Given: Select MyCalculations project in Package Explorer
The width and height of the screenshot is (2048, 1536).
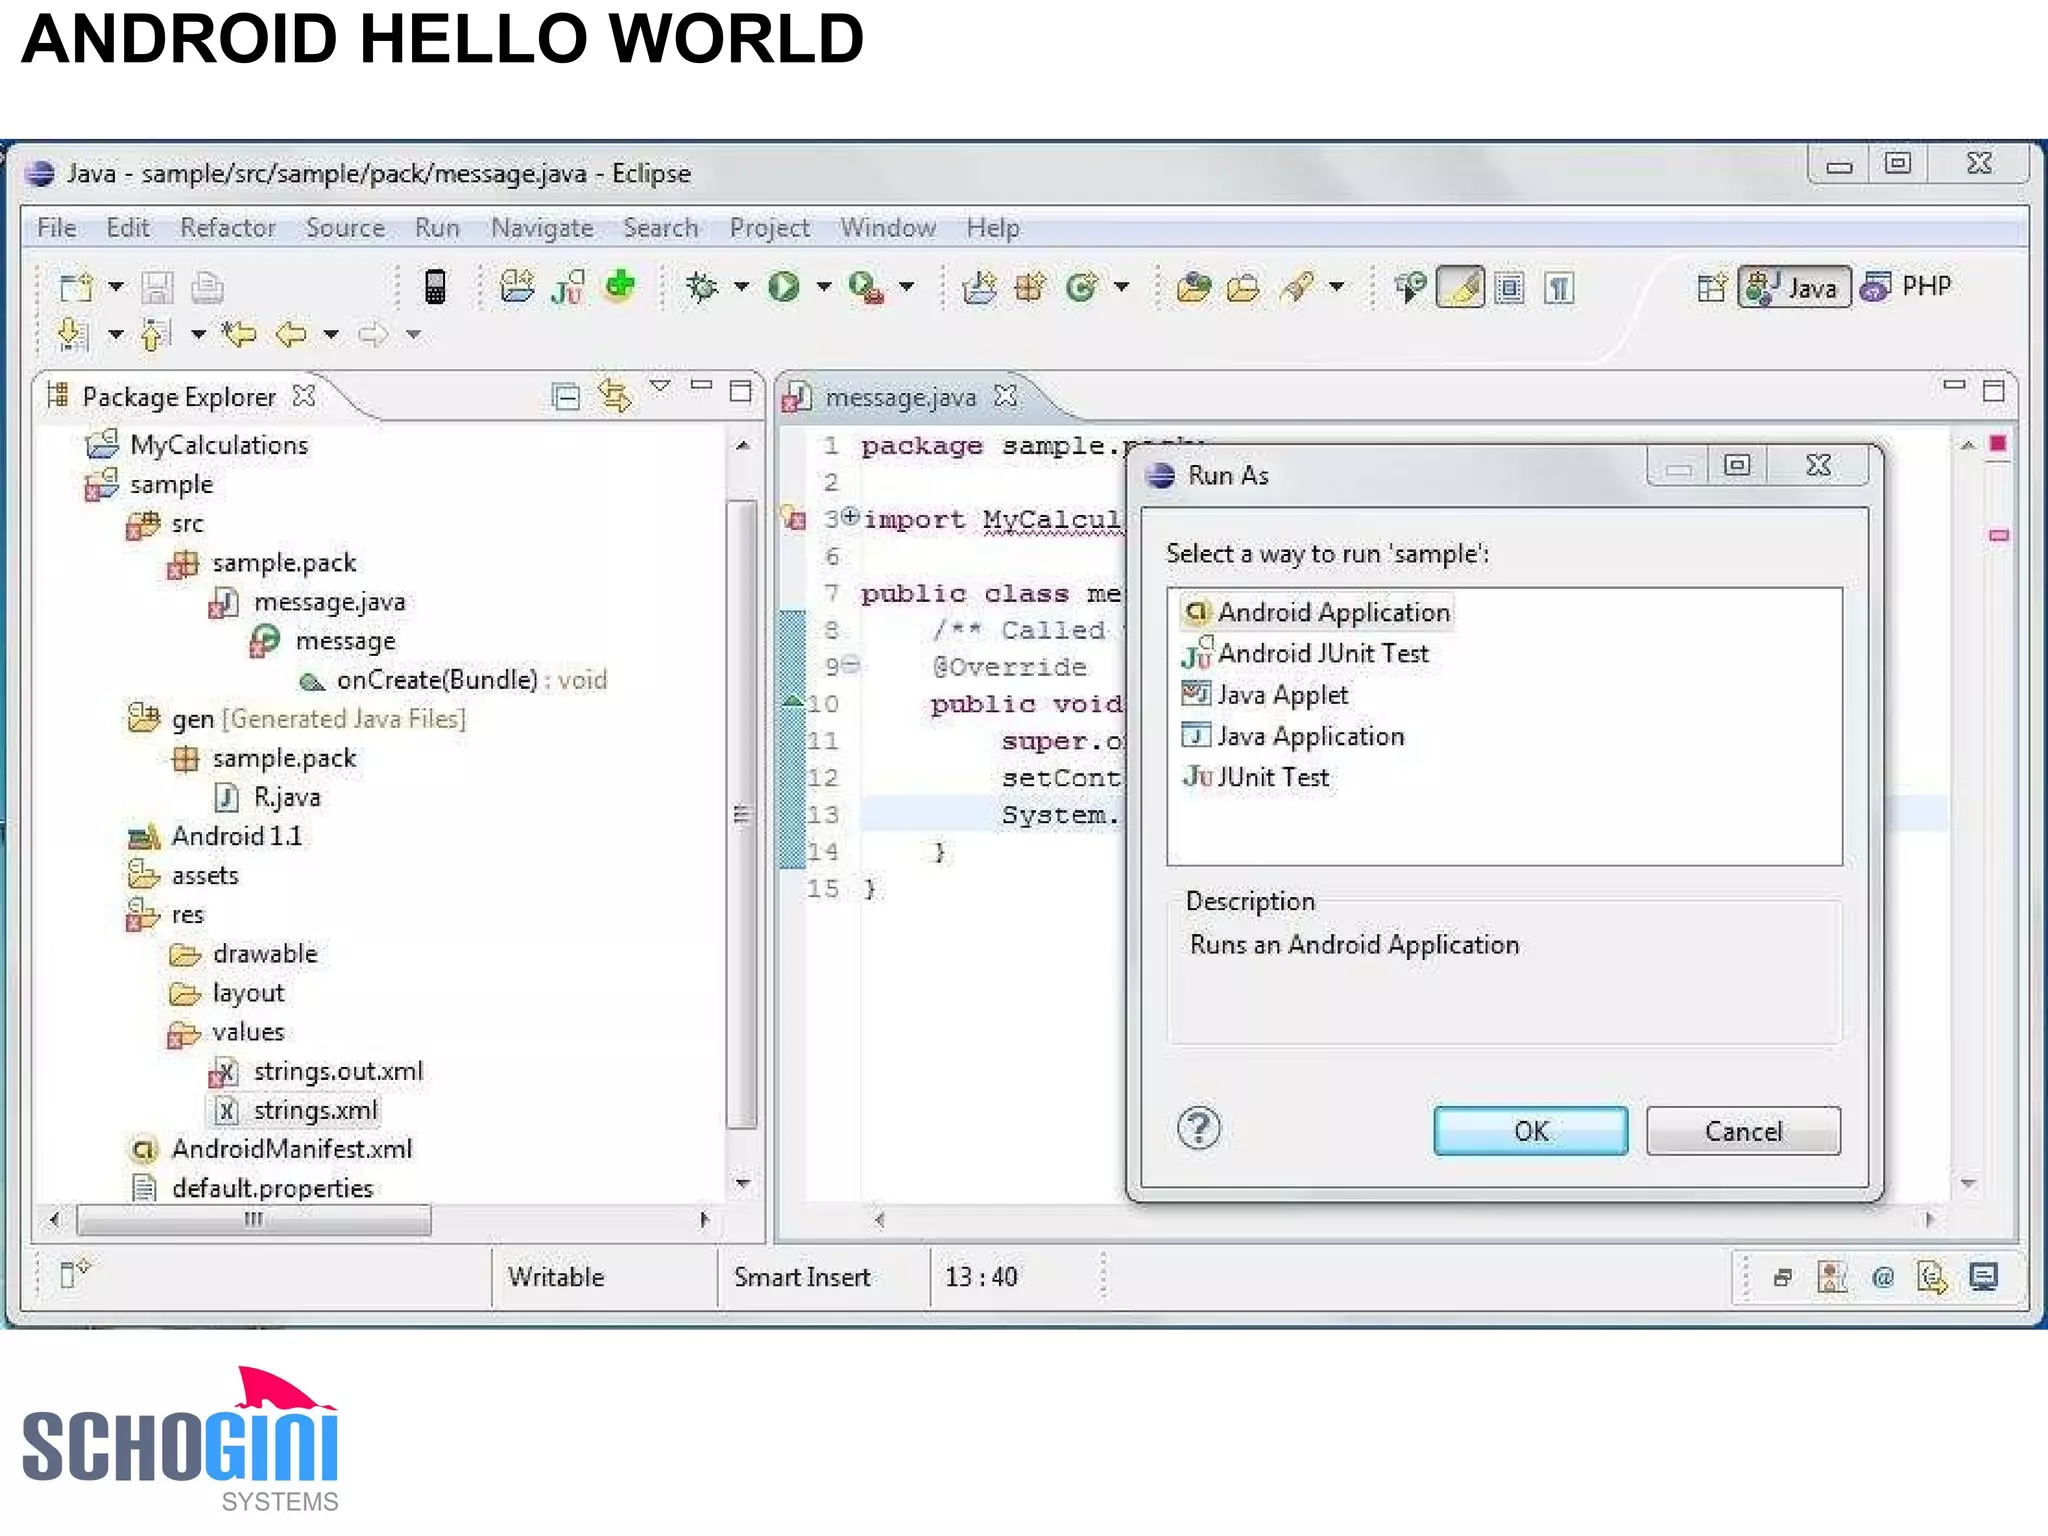Looking at the screenshot, I should [198, 445].
